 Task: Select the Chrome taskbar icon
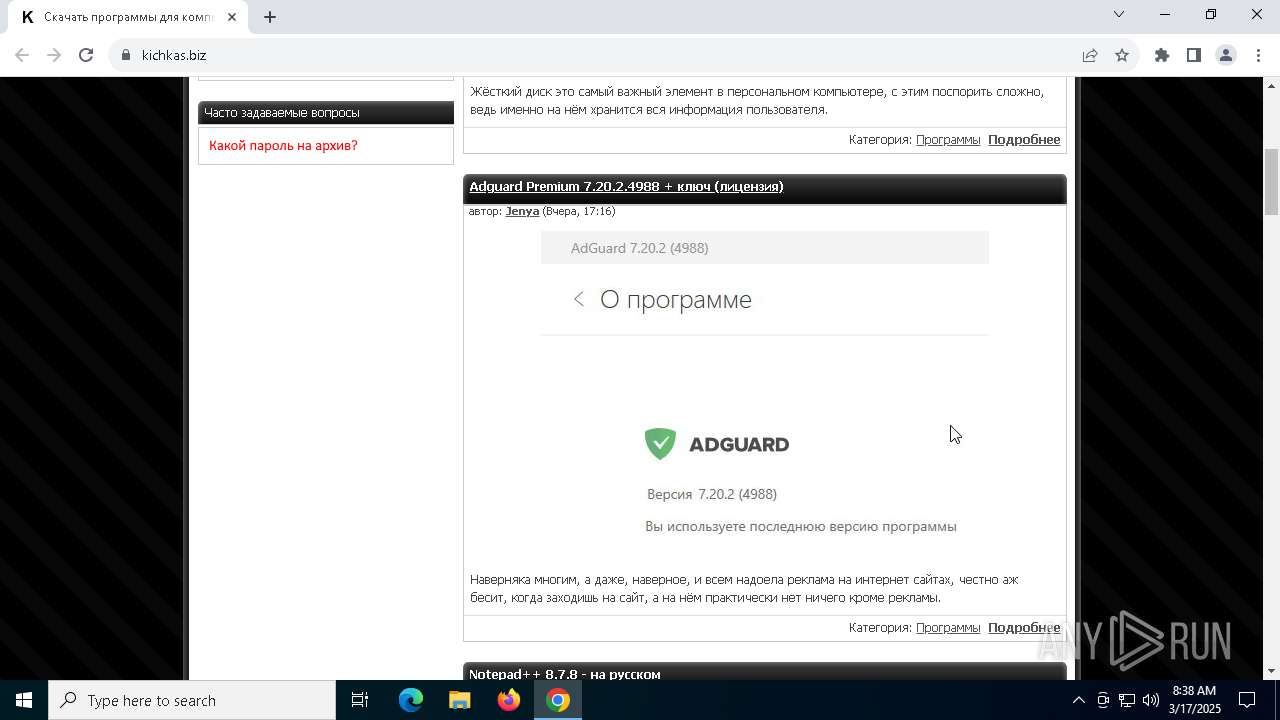558,700
